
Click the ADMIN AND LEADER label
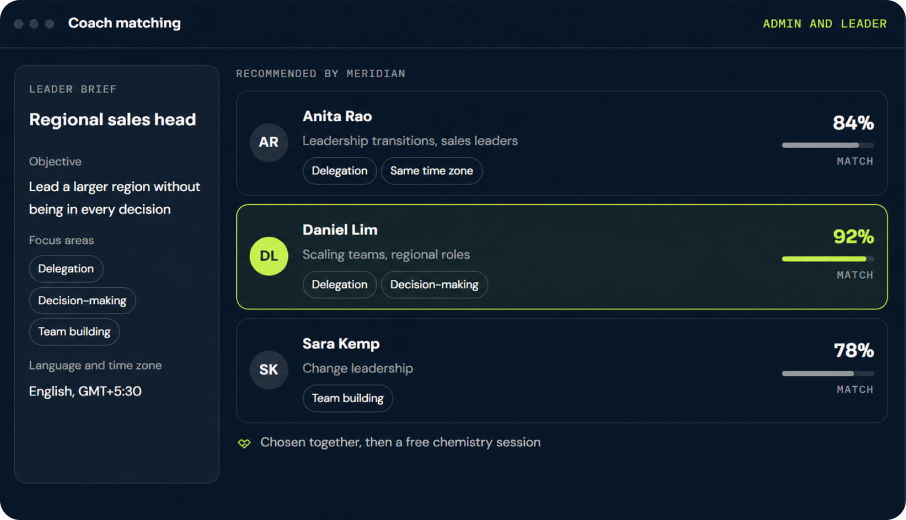[825, 24]
